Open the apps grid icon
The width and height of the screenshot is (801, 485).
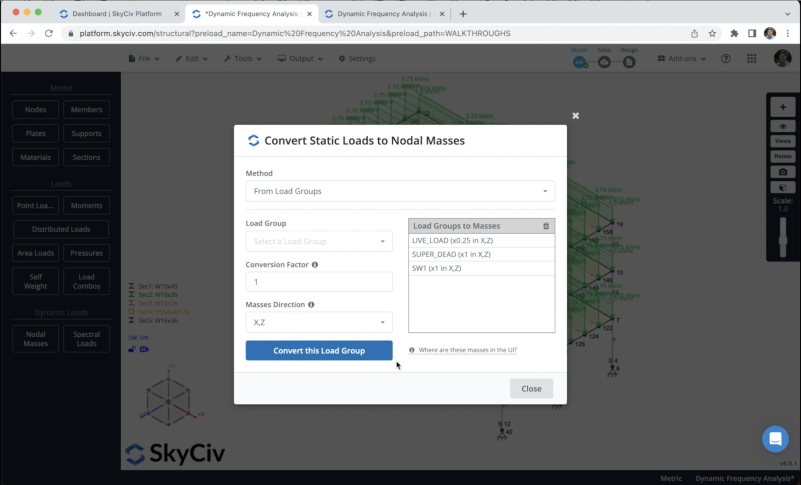[x=751, y=59]
